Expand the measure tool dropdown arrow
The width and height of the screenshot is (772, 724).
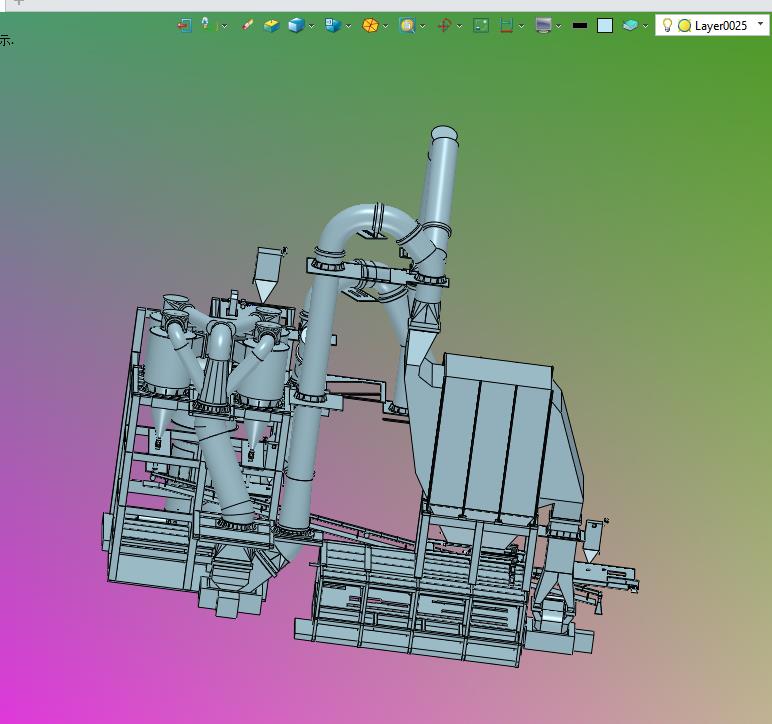(521, 26)
